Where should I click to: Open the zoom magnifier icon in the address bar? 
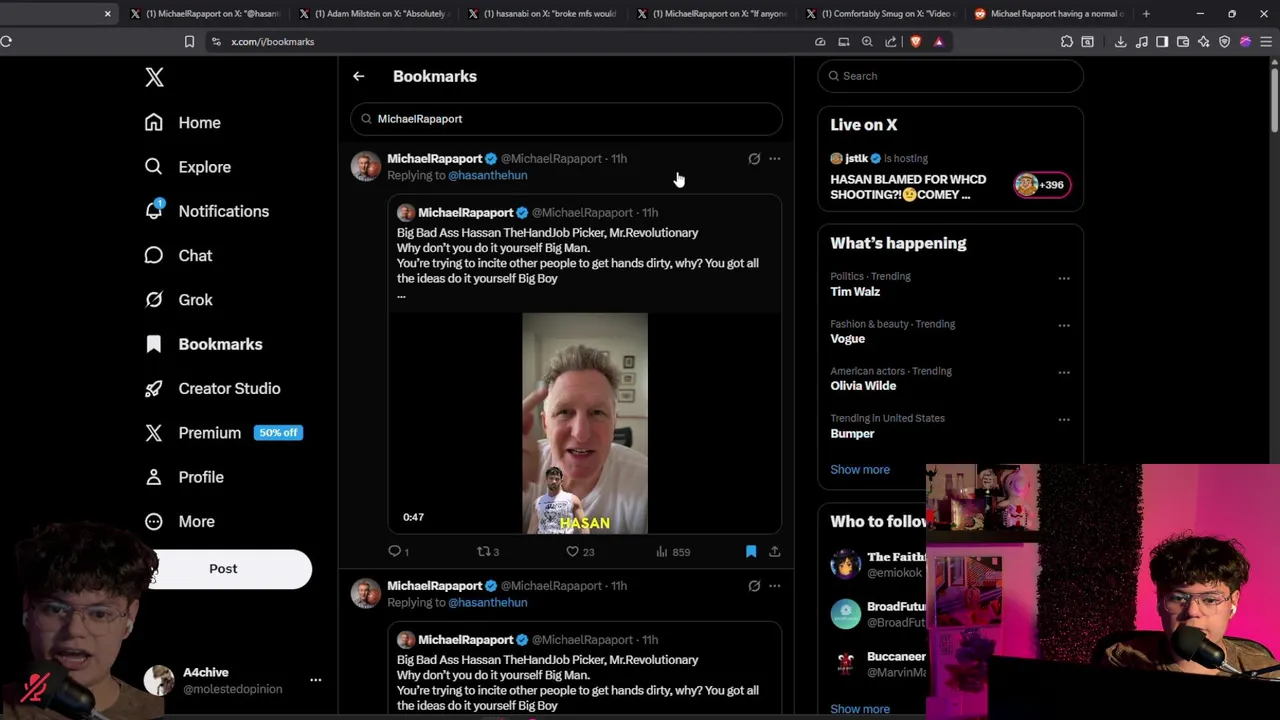point(867,42)
